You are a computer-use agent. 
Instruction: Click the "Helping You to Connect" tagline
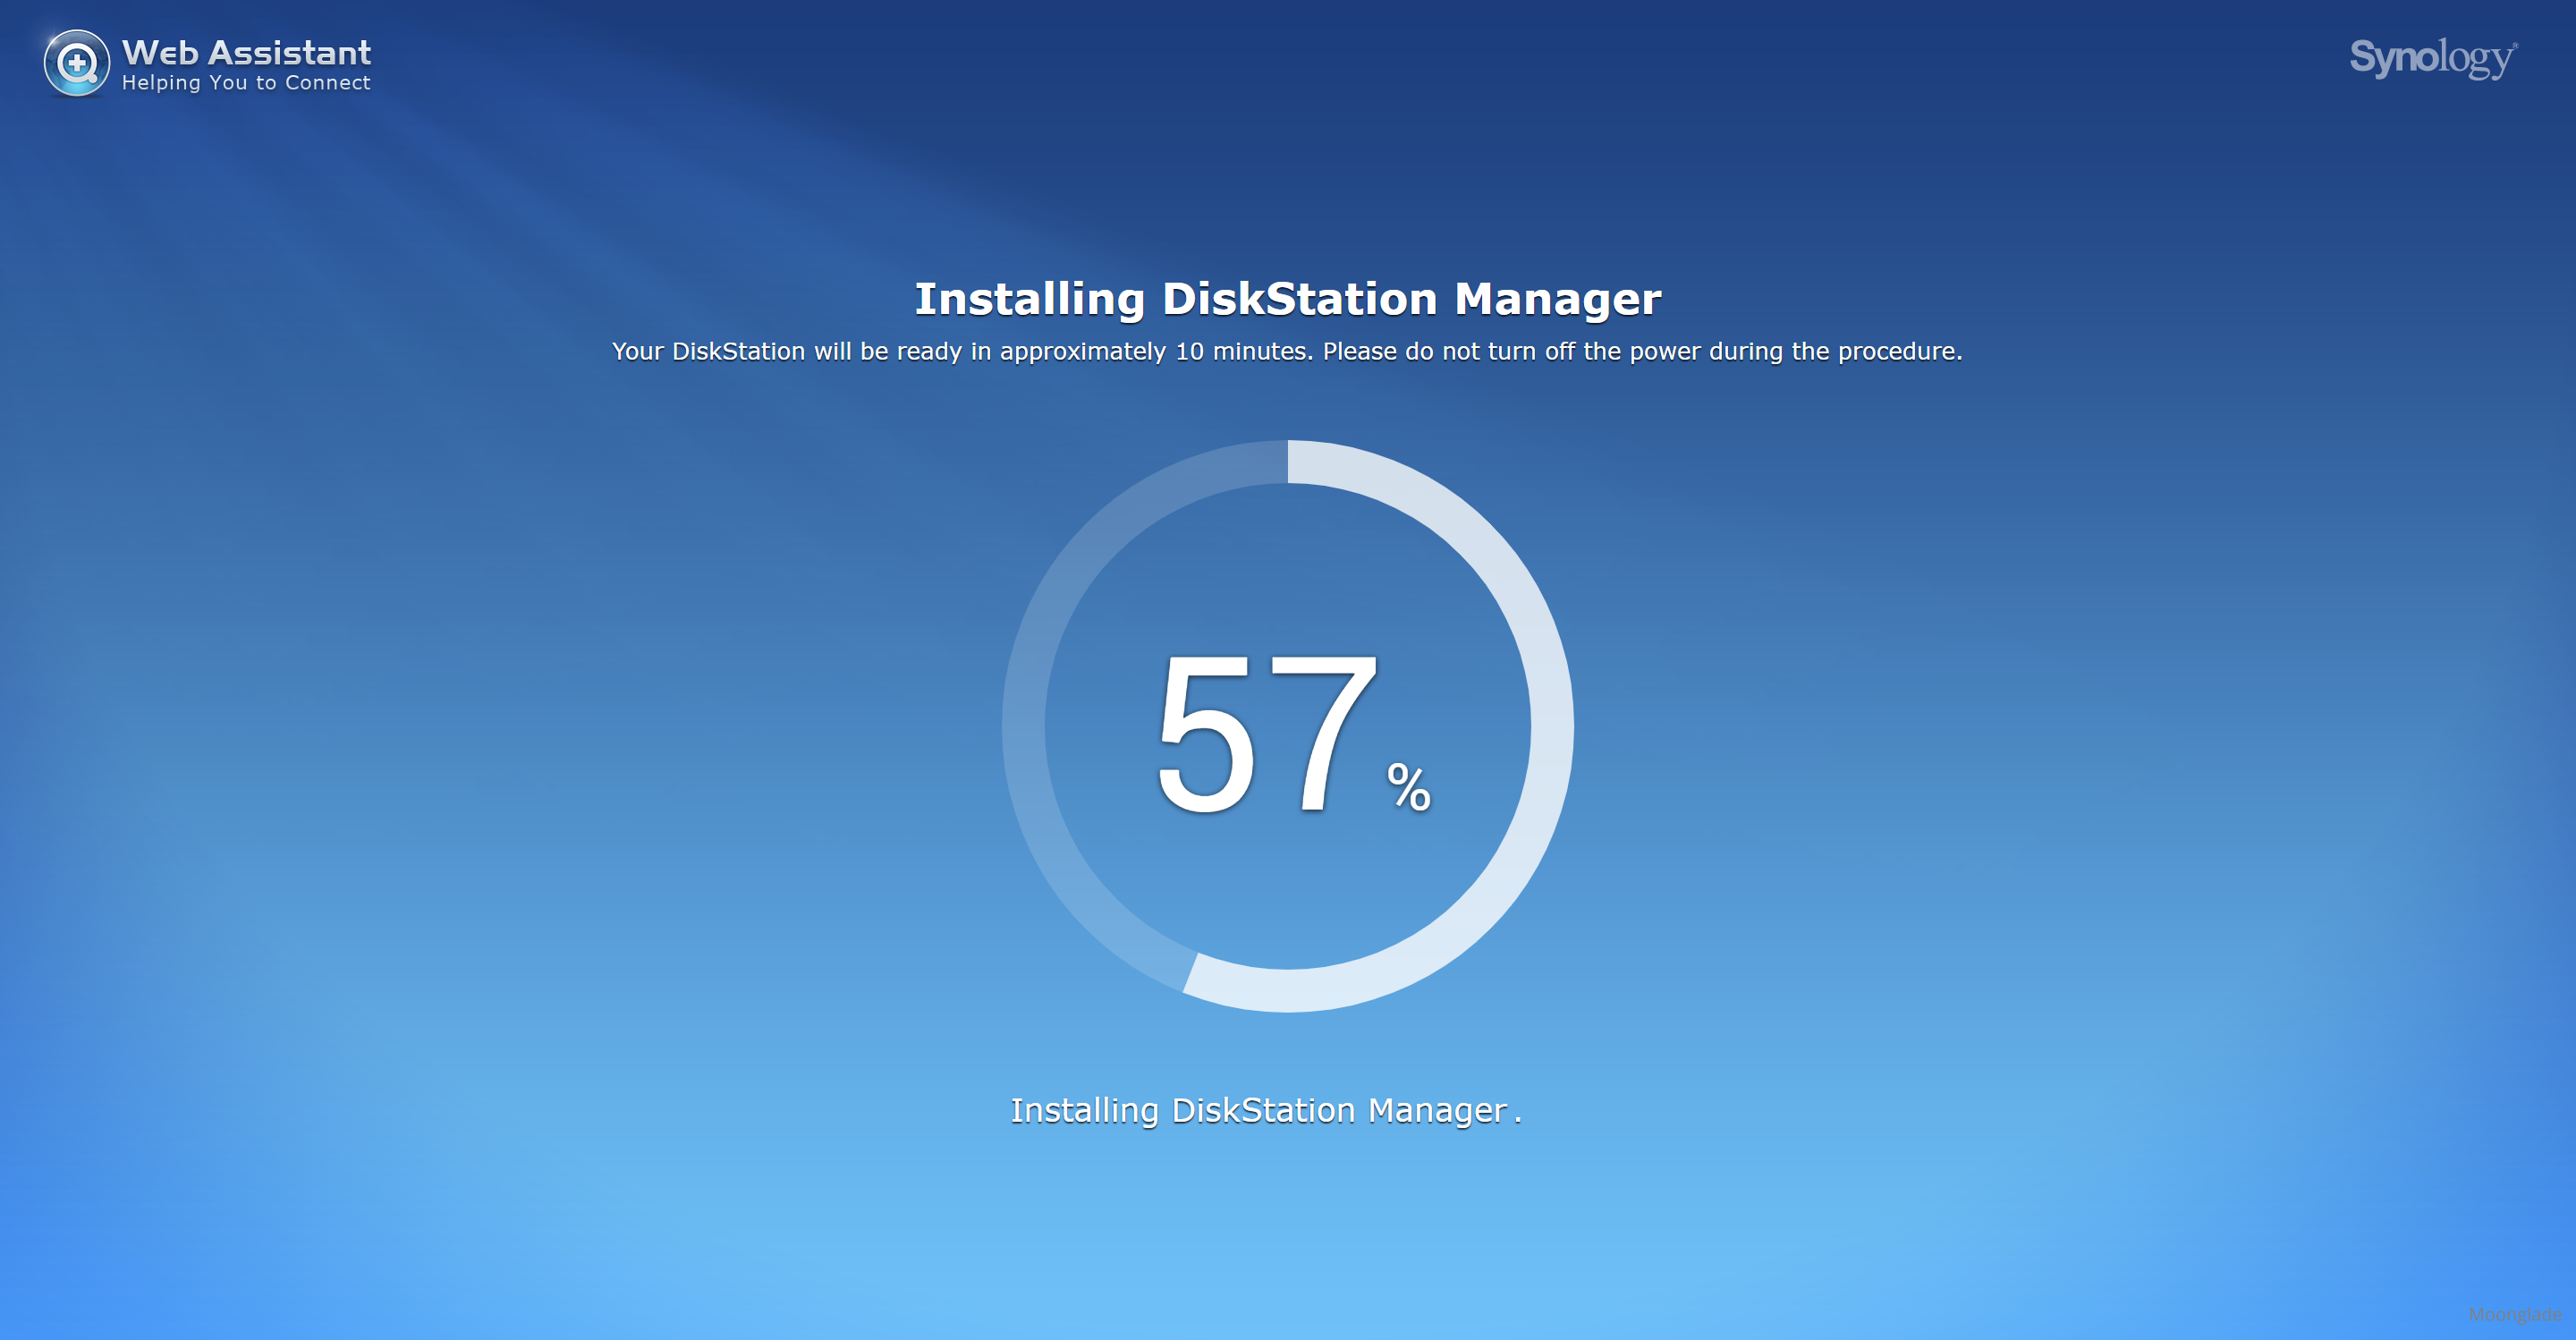point(246,83)
